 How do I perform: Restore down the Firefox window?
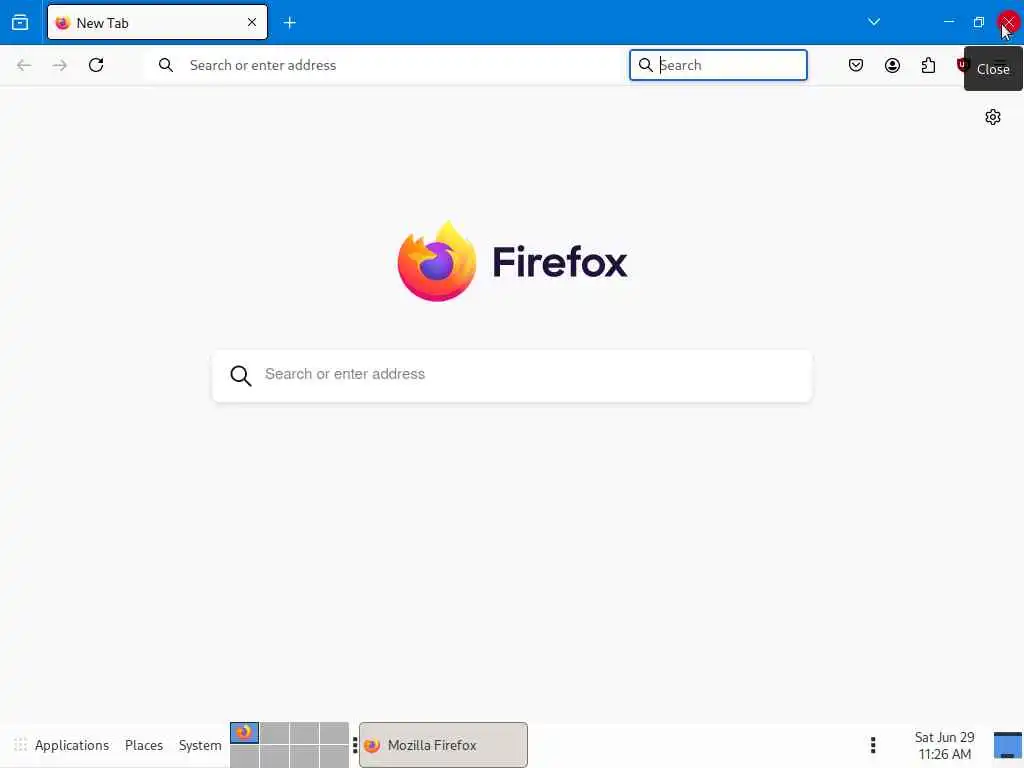pyautogui.click(x=978, y=22)
